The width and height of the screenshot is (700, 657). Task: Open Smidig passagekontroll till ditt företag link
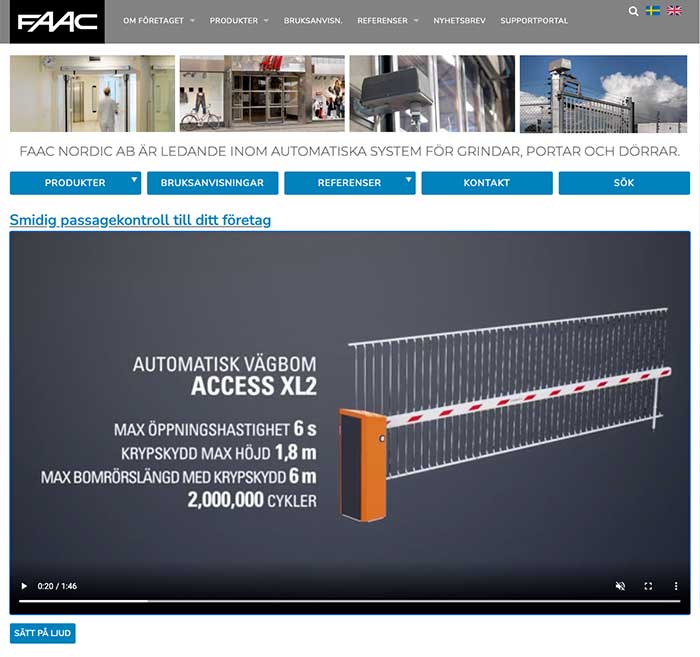(x=140, y=220)
